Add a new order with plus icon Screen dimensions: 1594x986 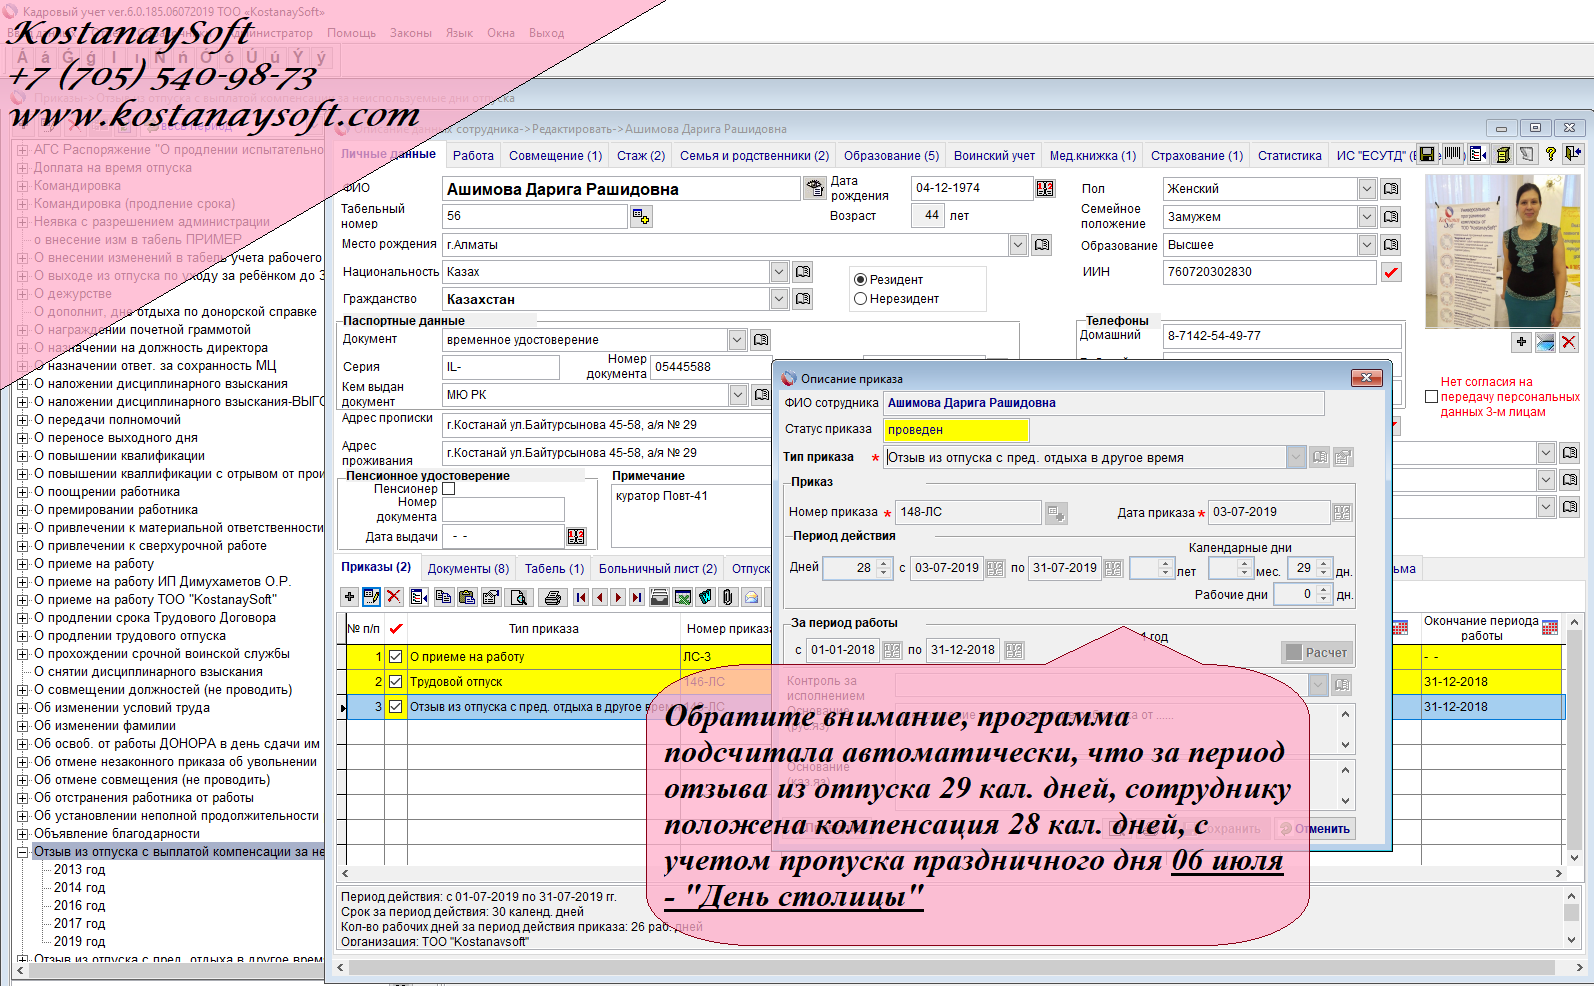[x=349, y=597]
